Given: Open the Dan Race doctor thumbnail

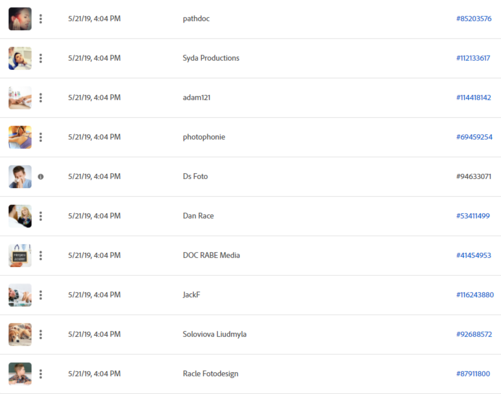Looking at the screenshot, I should pyautogui.click(x=20, y=216).
